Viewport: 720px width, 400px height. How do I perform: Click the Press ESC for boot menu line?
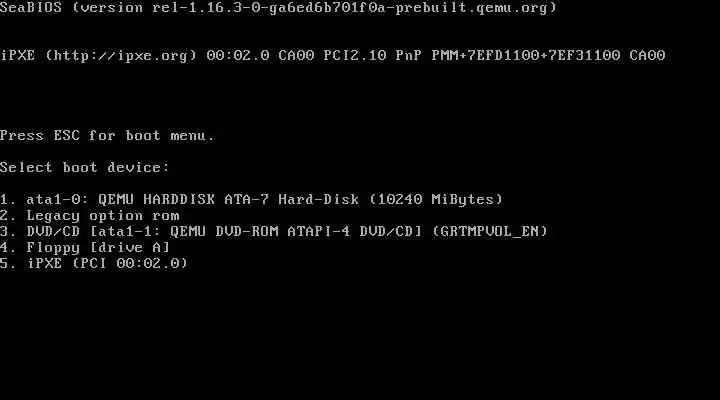(107, 136)
